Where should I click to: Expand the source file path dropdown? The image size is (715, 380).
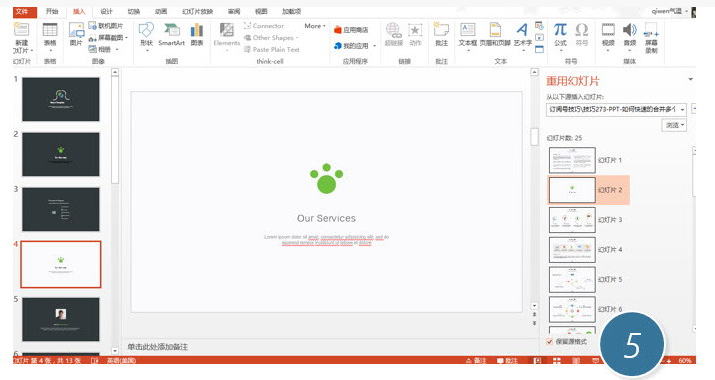(682, 109)
